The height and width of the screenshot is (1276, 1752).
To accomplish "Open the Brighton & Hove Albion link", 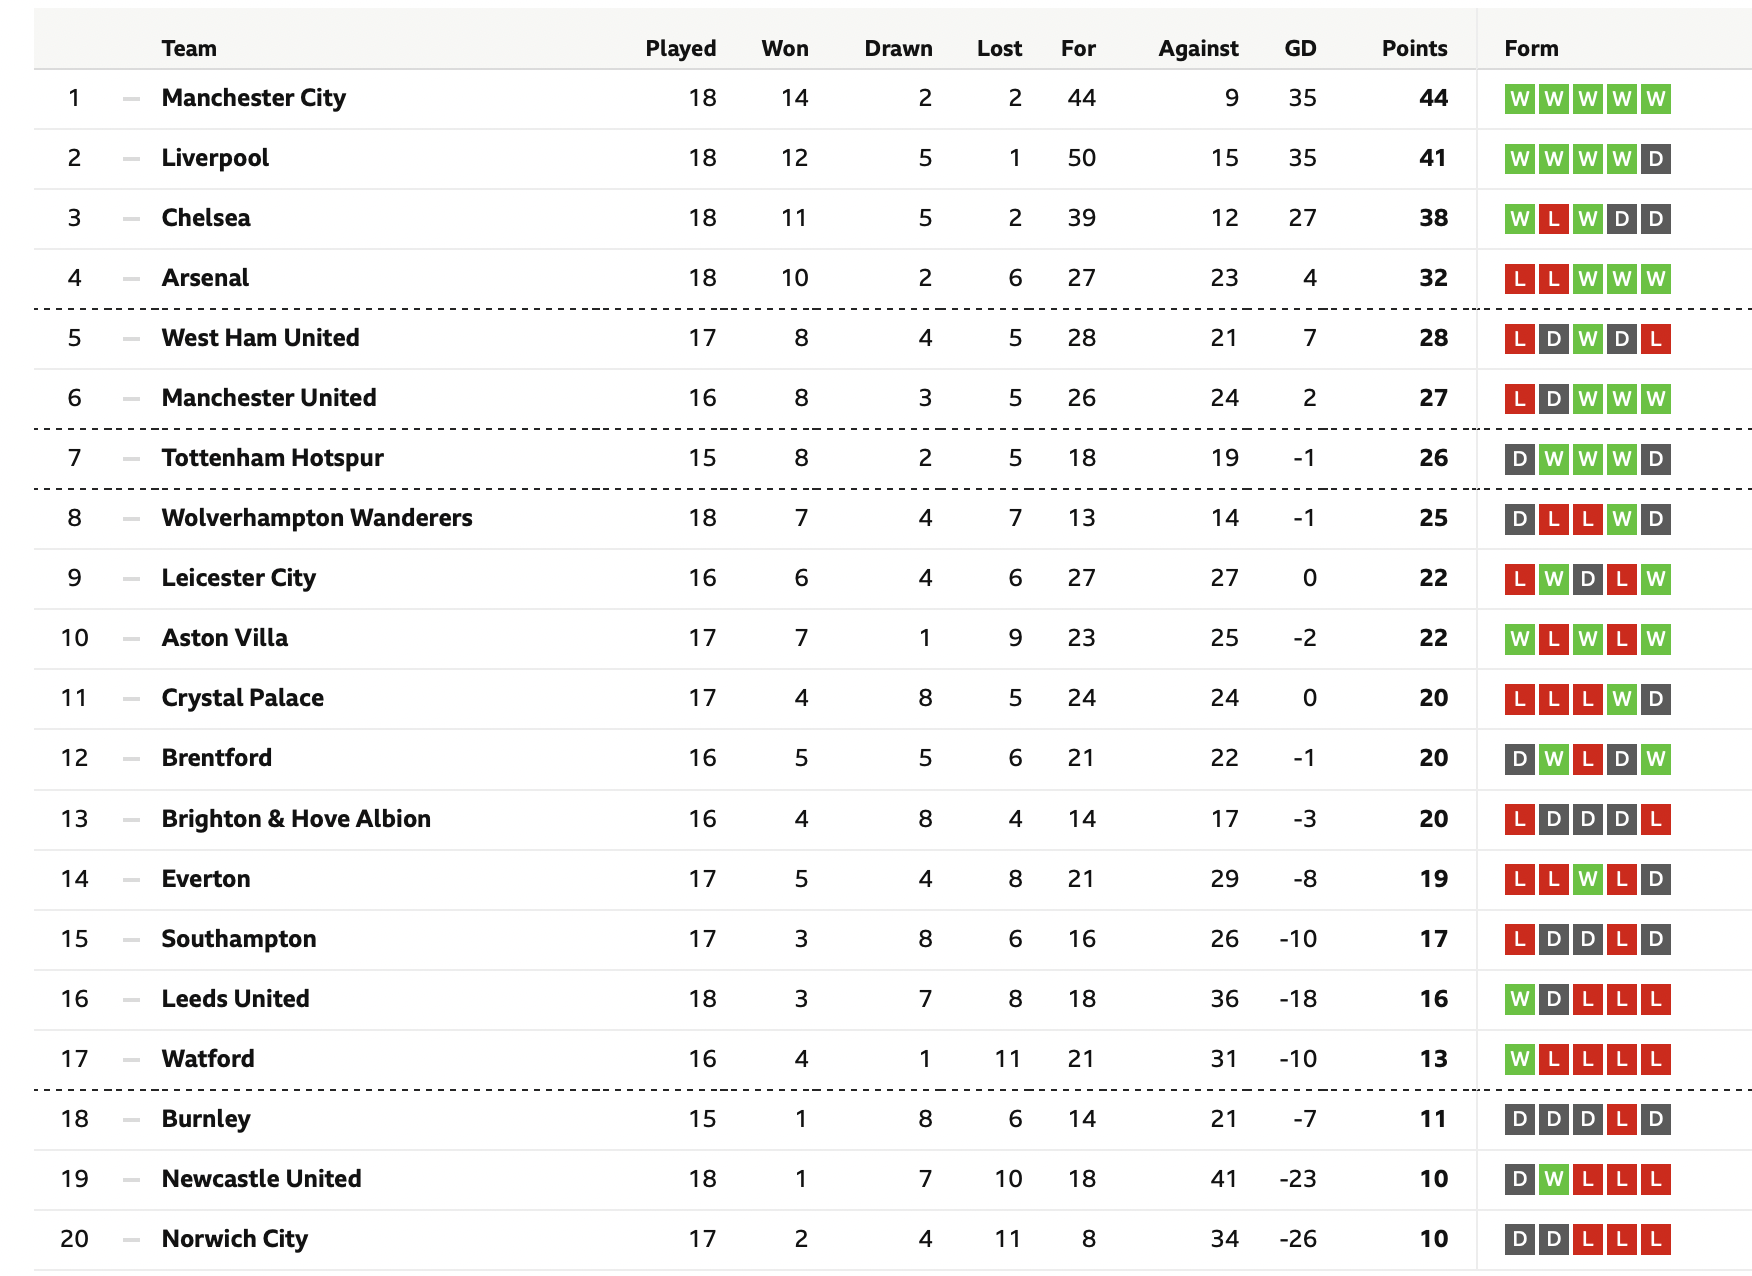I will pyautogui.click(x=296, y=819).
